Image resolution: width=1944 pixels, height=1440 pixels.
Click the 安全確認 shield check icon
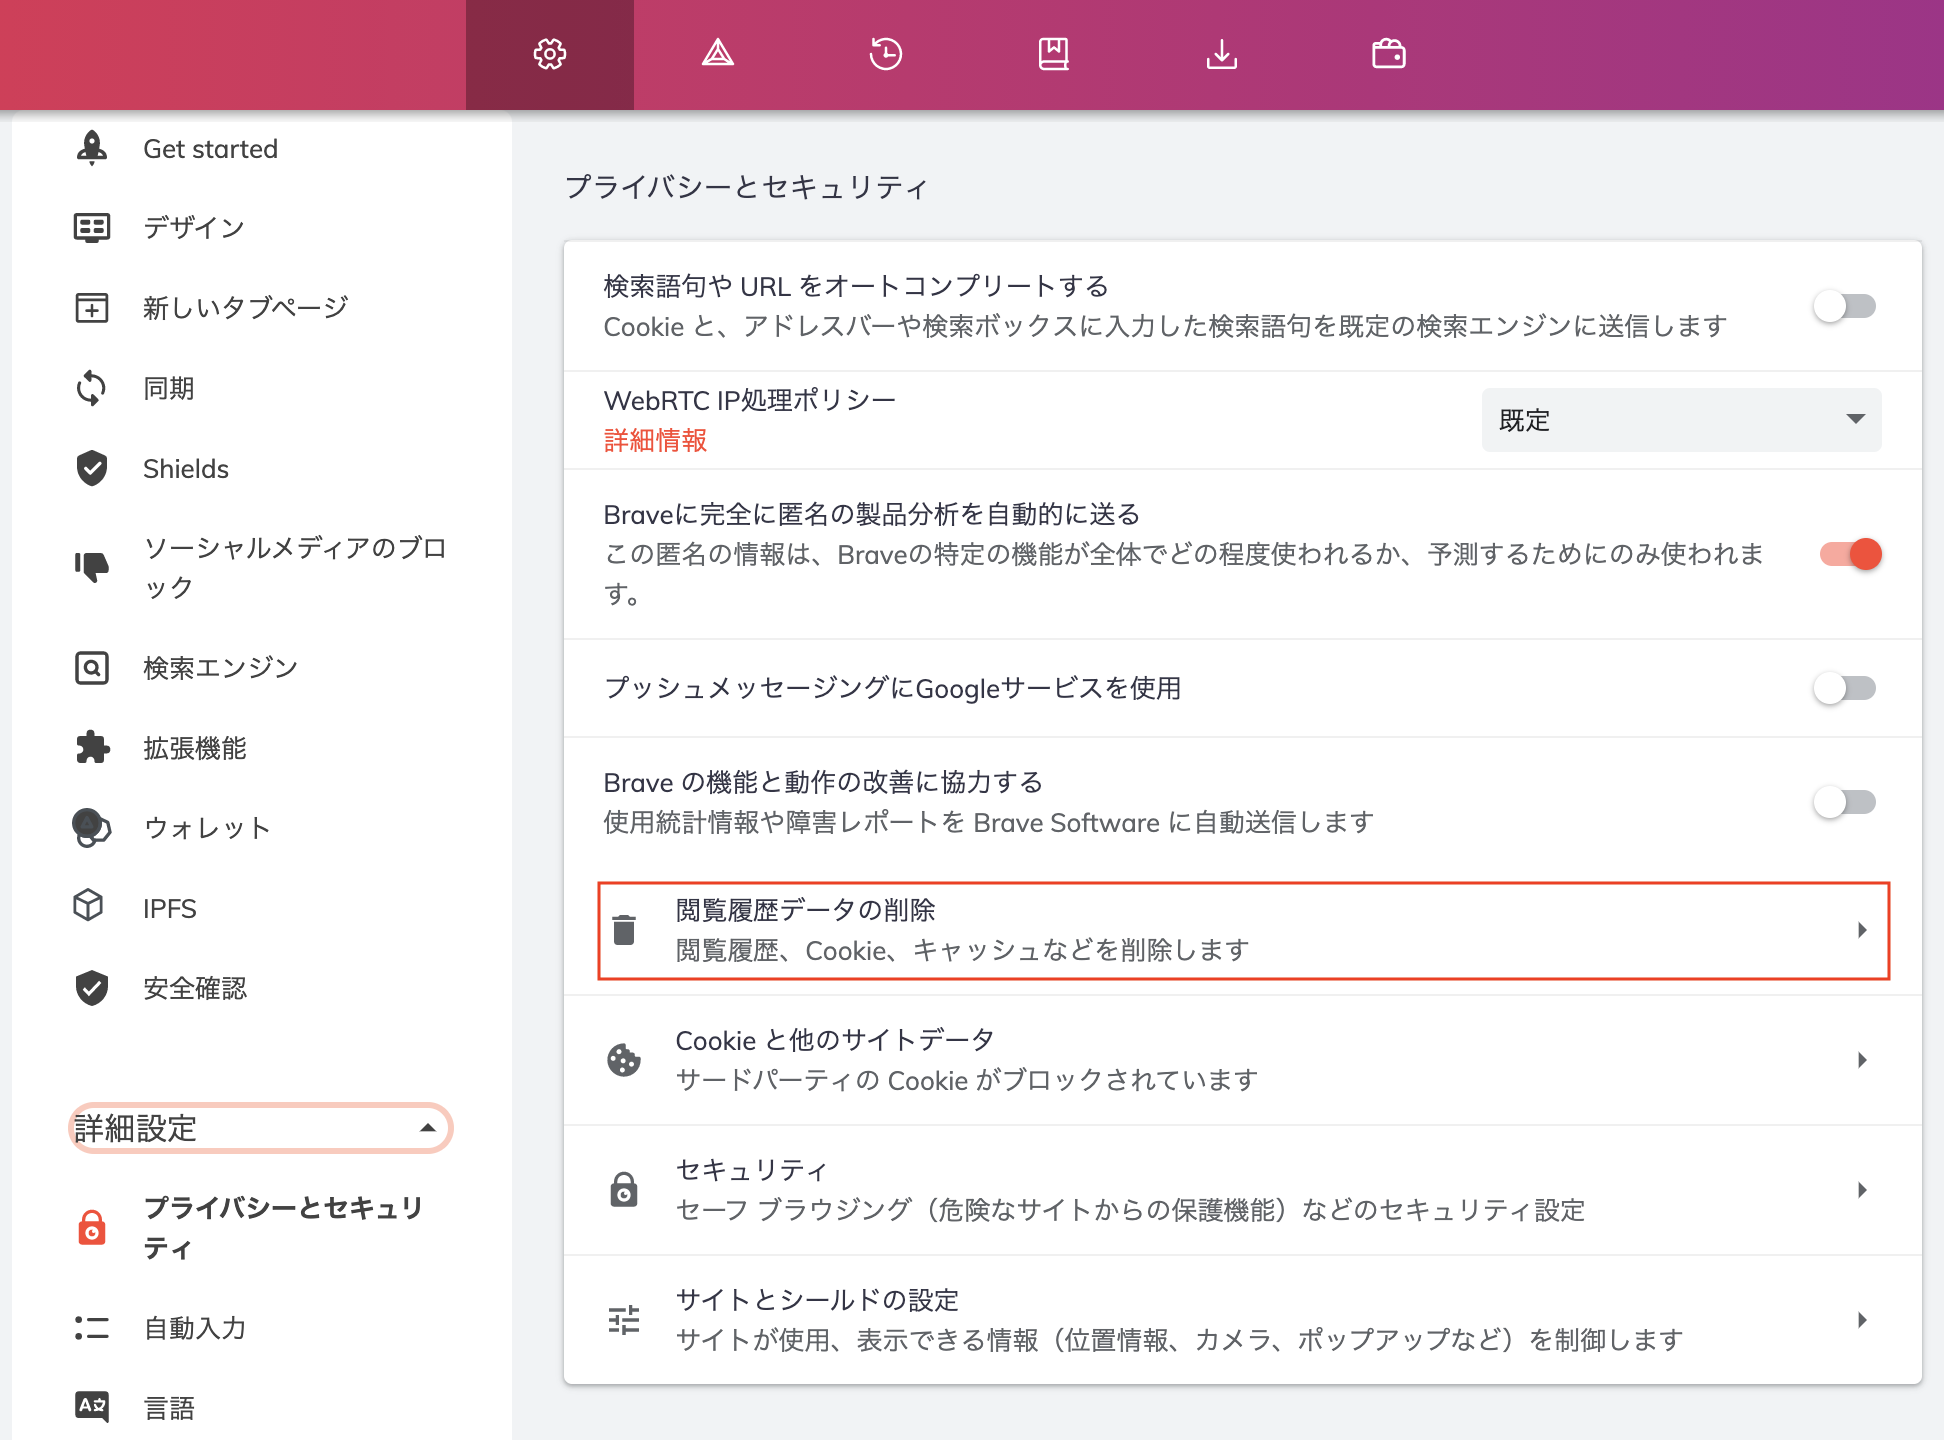(92, 988)
